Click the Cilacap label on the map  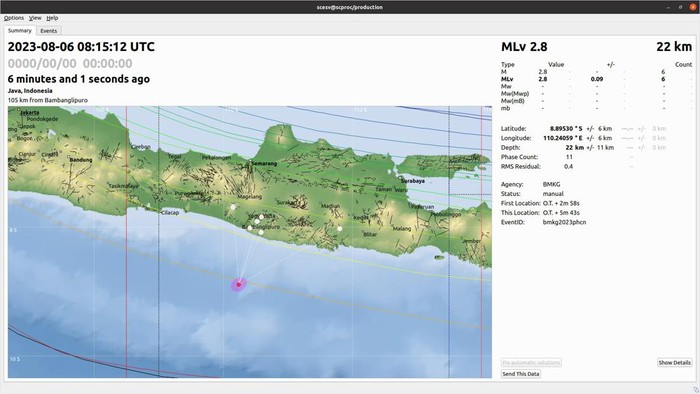click(x=170, y=212)
